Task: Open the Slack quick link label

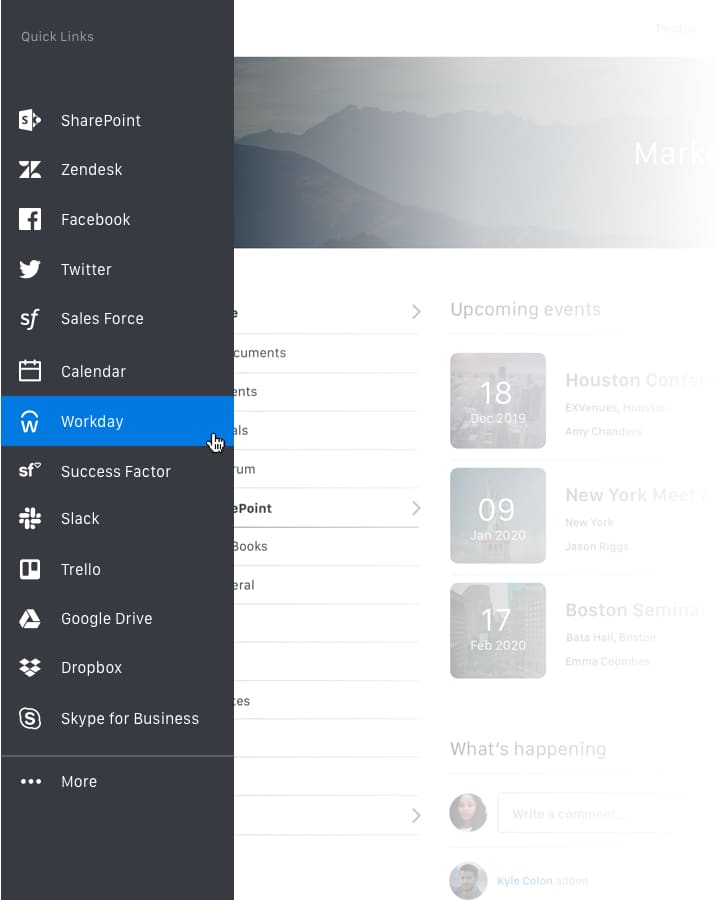Action: pos(80,518)
